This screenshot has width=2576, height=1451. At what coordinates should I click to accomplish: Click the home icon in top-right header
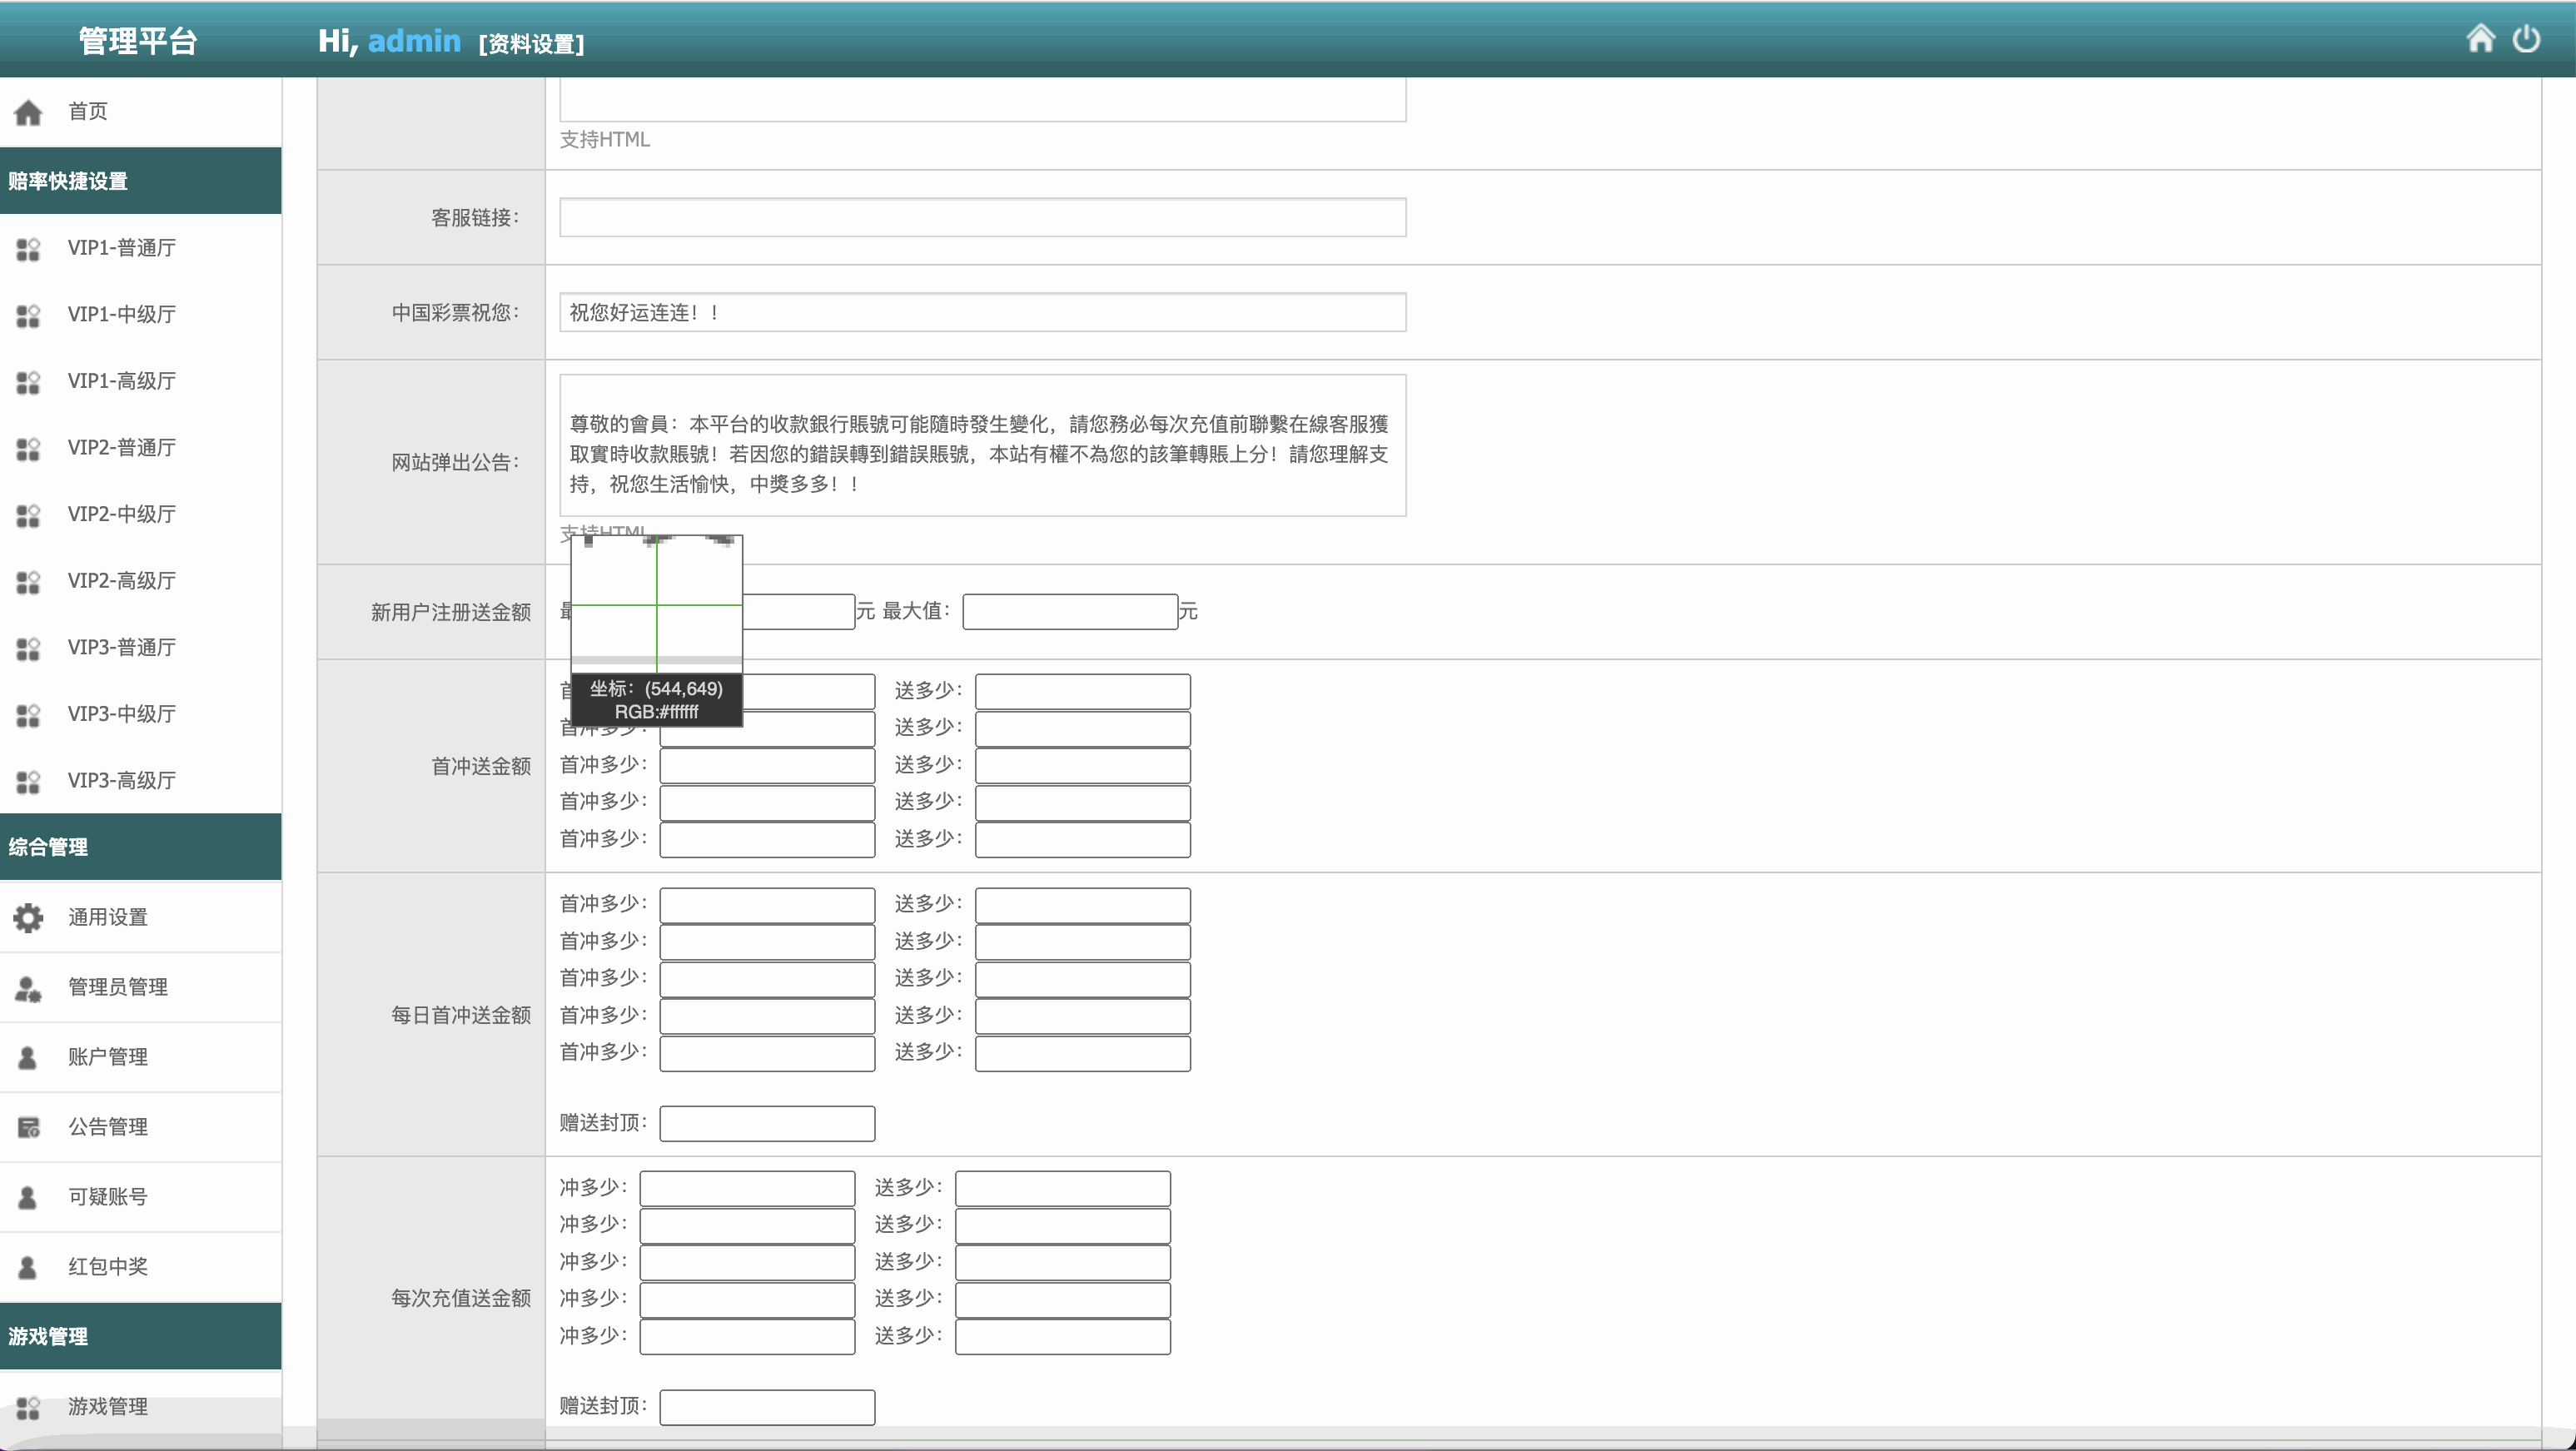pyautogui.click(x=2480, y=39)
